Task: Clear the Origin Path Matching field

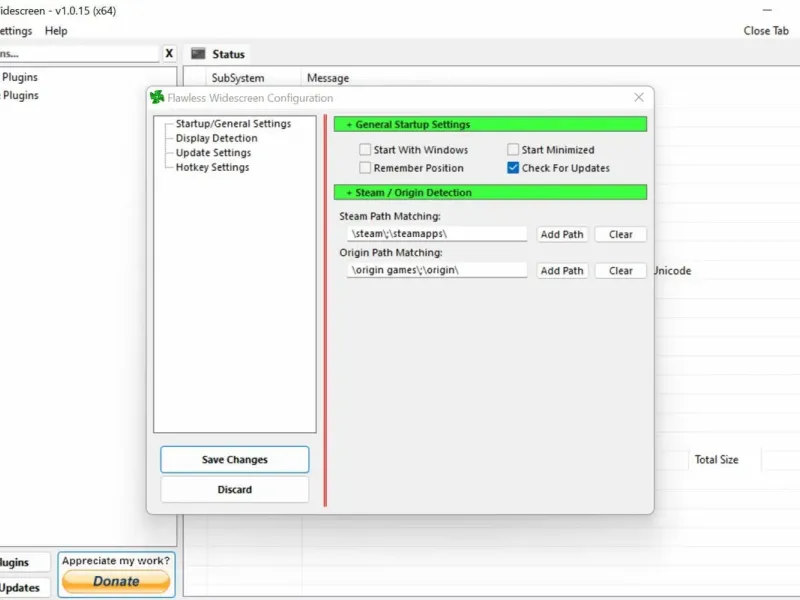Action: (x=620, y=270)
